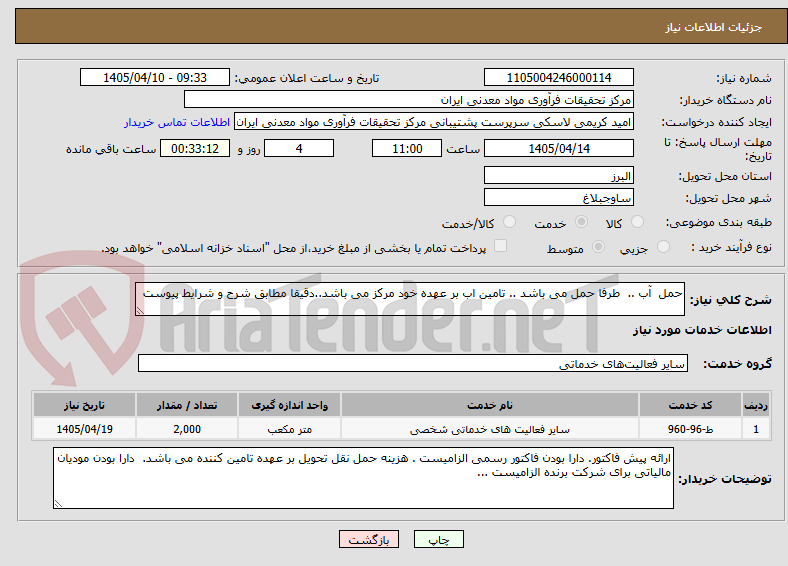788x566 pixels.
Task: Click the resize handle of the description textarea
Action: [140, 311]
